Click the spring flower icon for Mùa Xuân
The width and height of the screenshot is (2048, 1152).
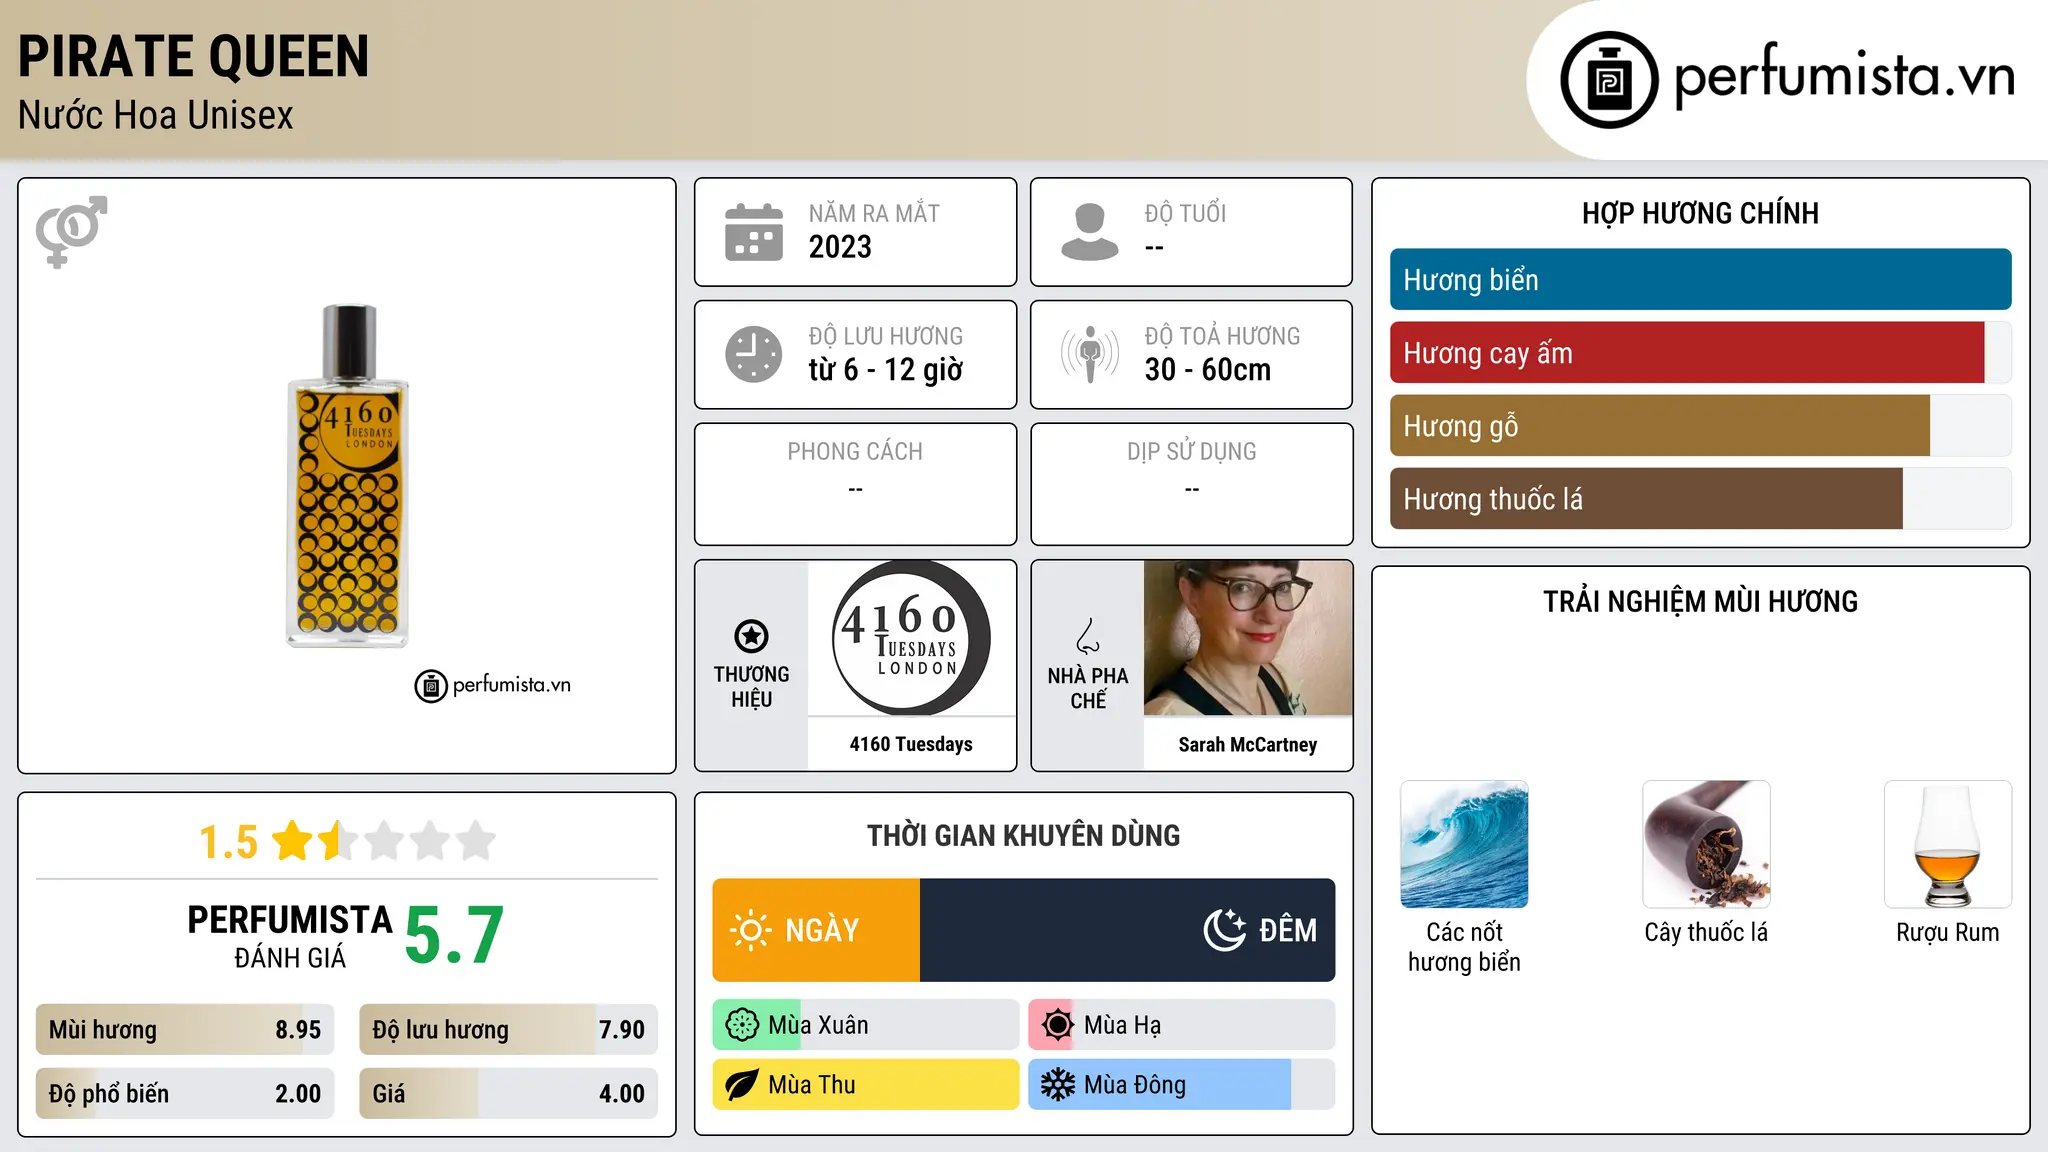(x=742, y=1025)
